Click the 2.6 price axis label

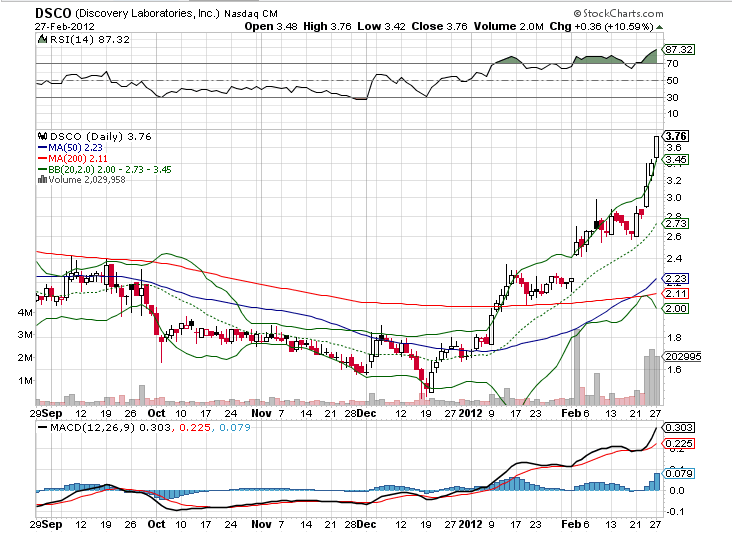[x=674, y=237]
